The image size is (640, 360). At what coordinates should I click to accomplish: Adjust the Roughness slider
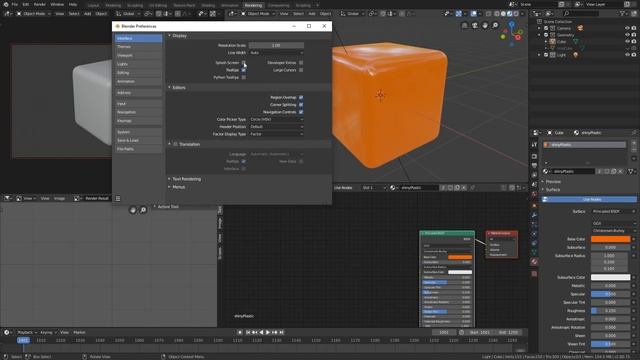(610, 311)
